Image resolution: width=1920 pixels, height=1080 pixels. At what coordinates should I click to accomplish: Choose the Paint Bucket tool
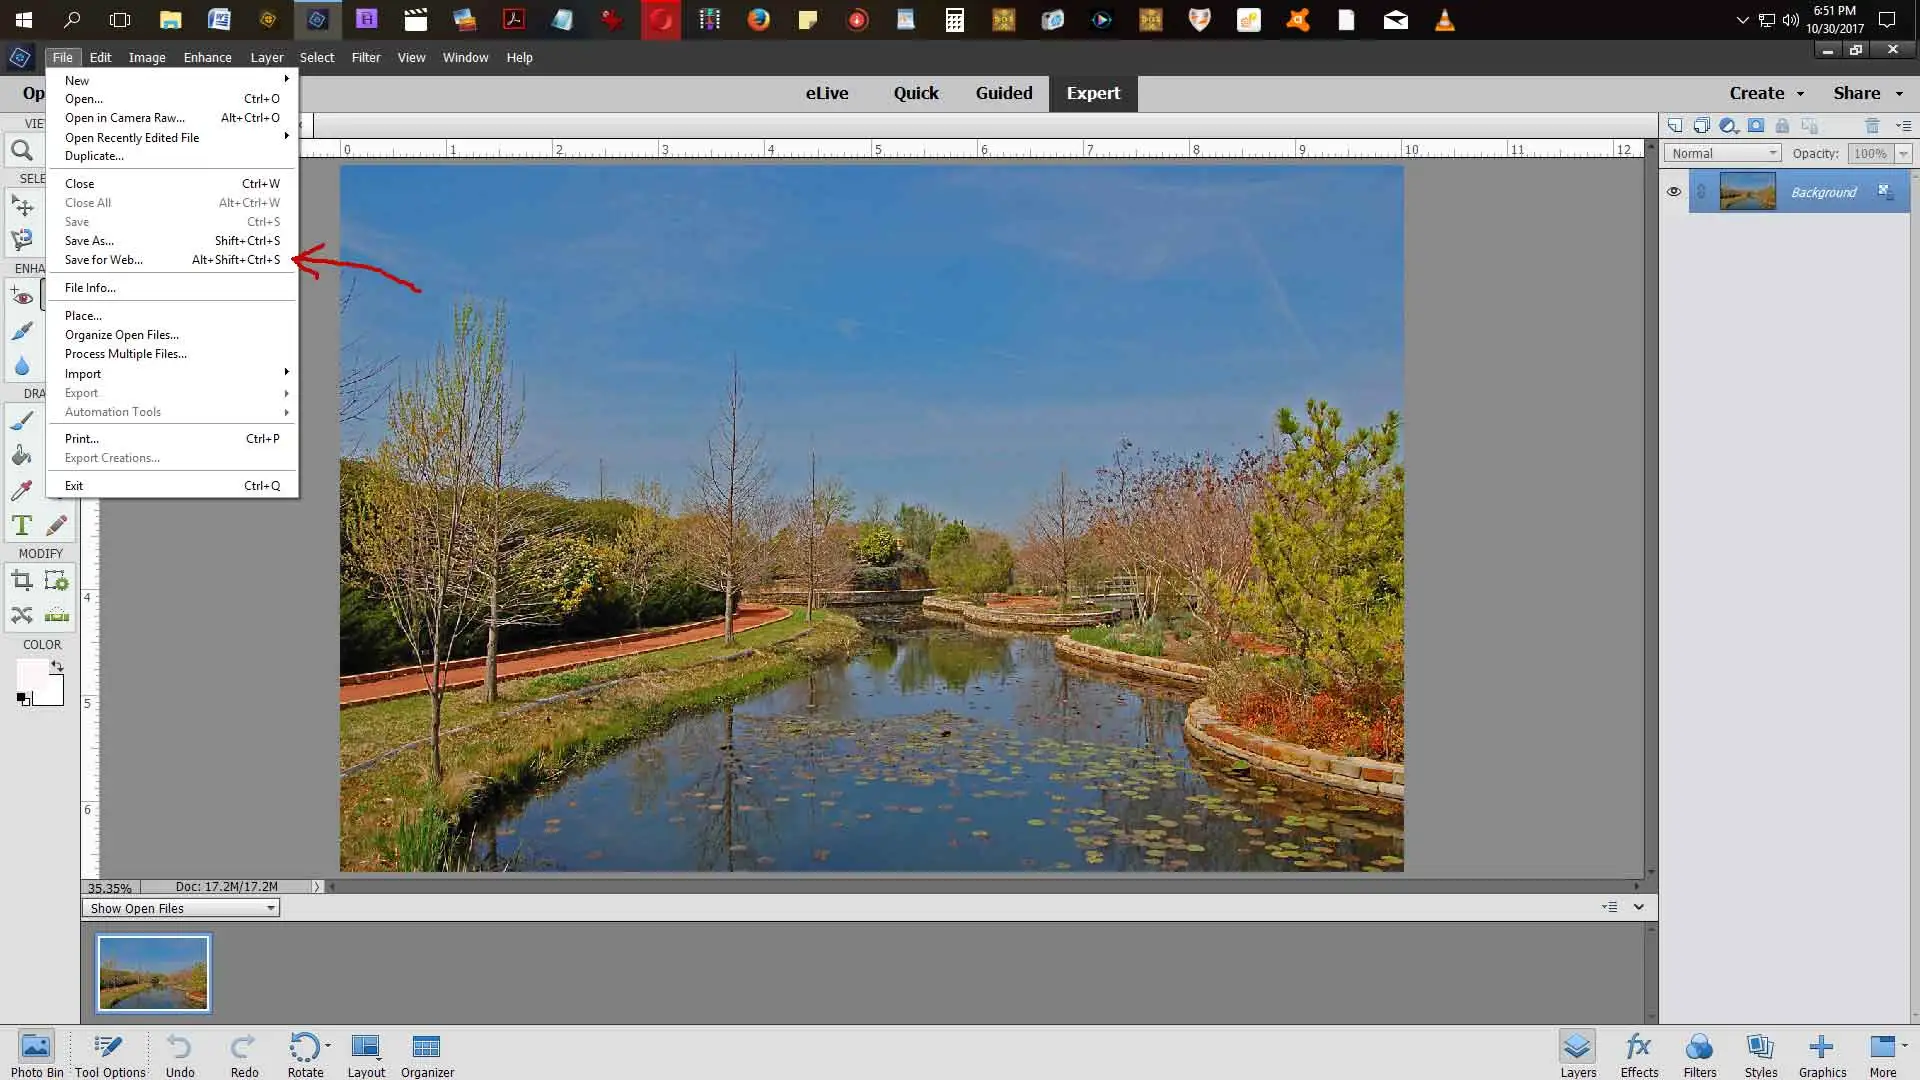coord(21,456)
